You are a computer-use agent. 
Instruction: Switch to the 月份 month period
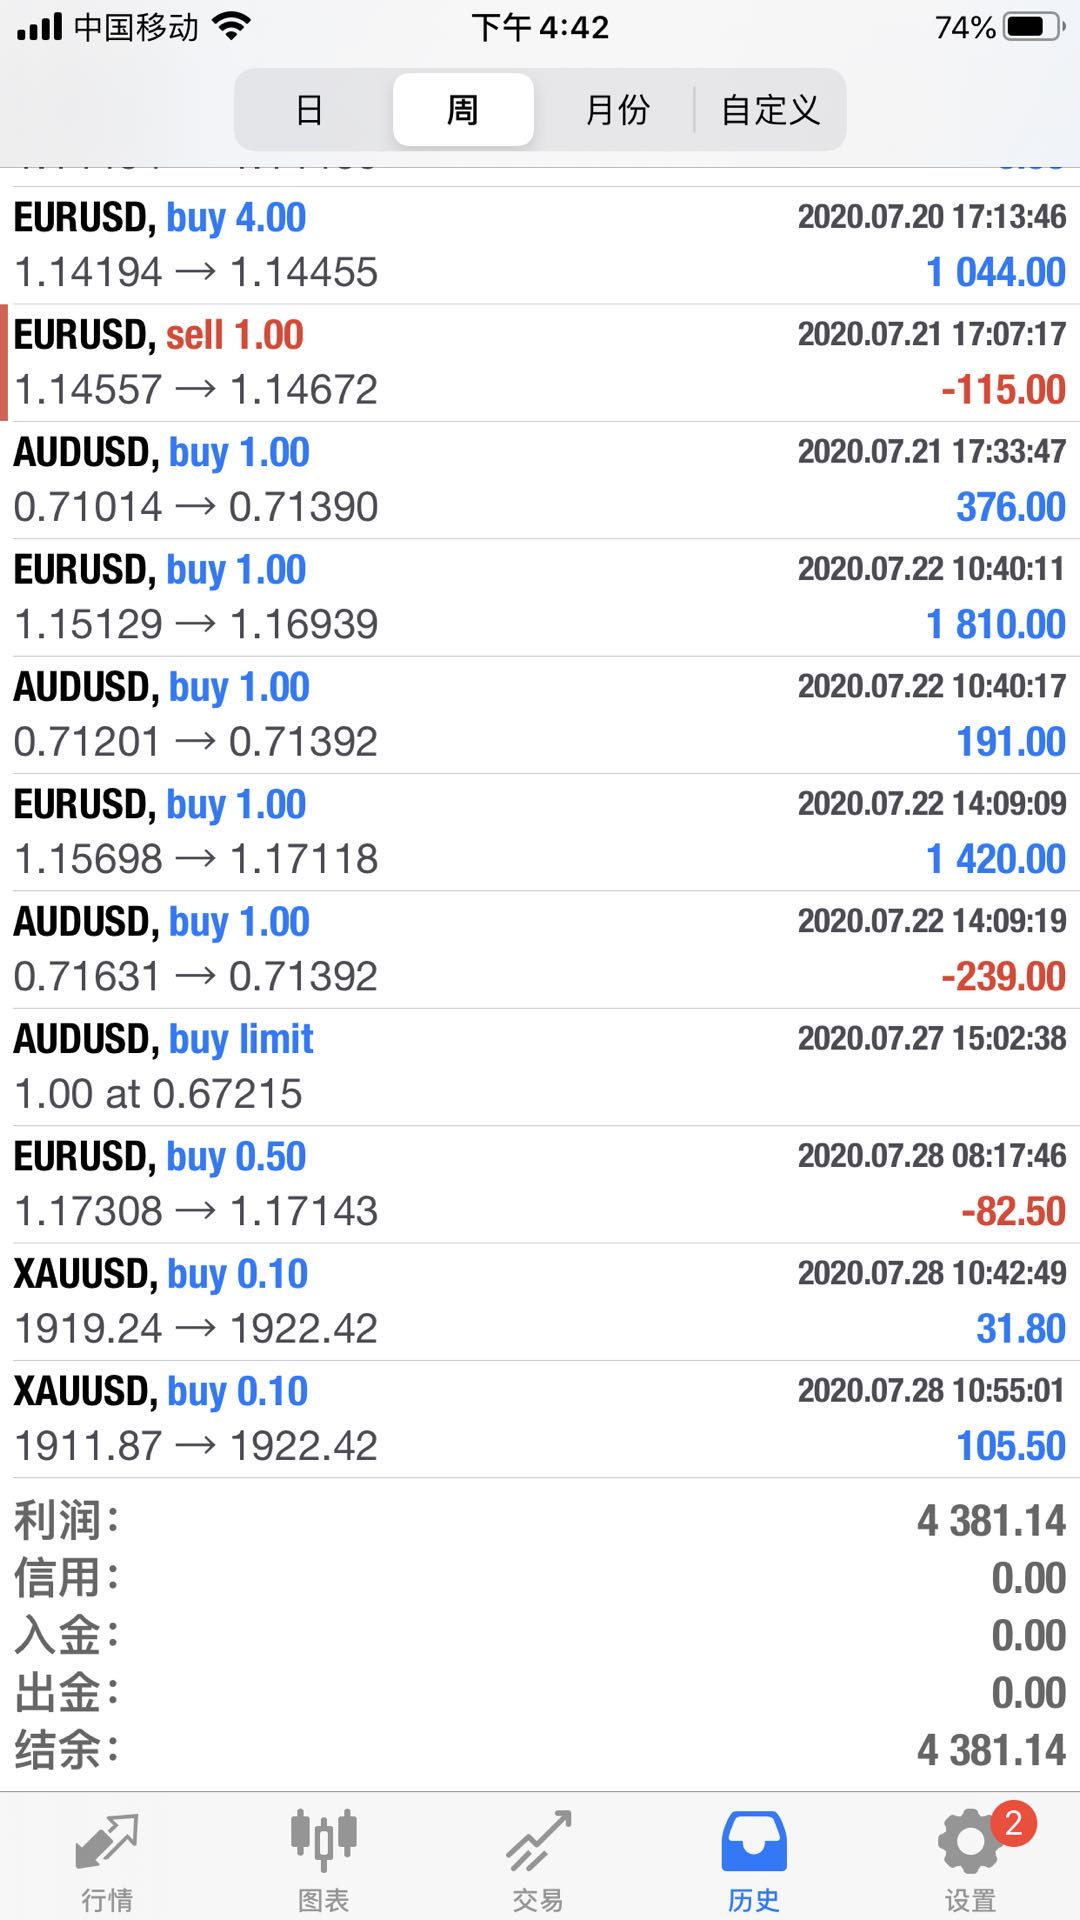pos(617,109)
